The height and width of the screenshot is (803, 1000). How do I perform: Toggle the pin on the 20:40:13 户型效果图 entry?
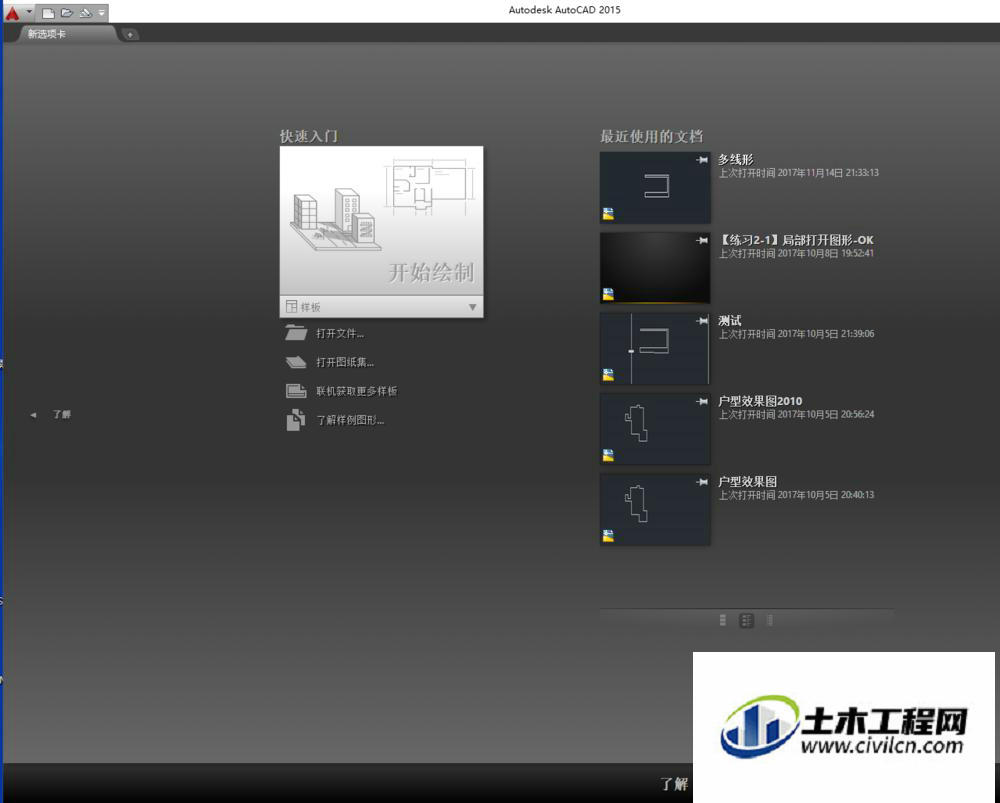tap(702, 482)
